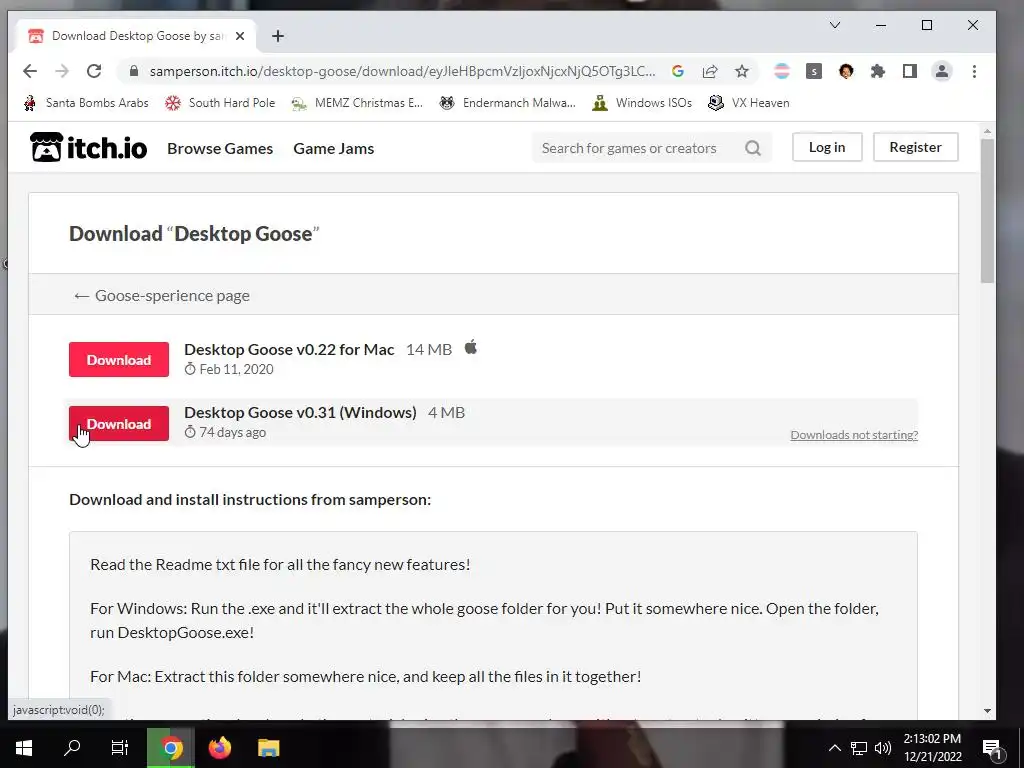
Task: Open the face avatar extension icon
Action: (846, 71)
